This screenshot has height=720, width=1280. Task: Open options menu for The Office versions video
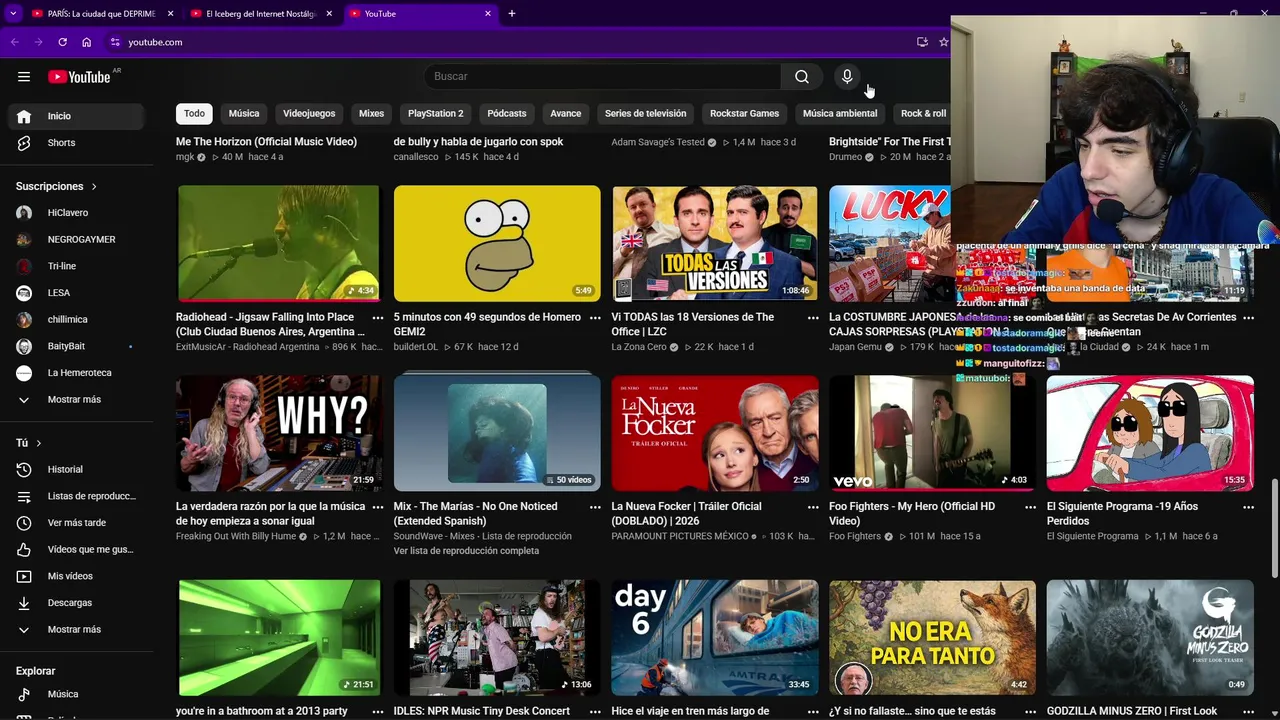813,317
